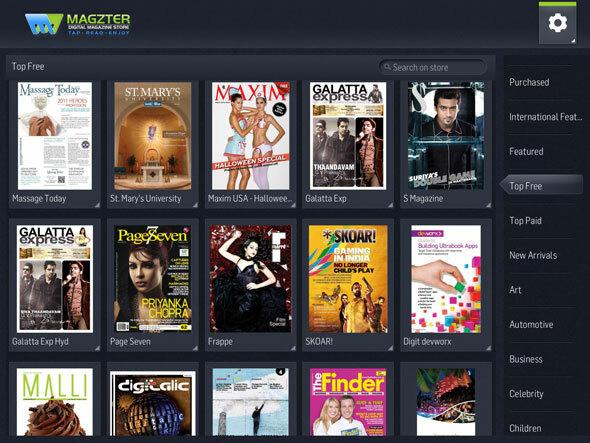Open the cover between digitalic and The Finder
The image size is (590, 443).
pyautogui.click(x=251, y=402)
